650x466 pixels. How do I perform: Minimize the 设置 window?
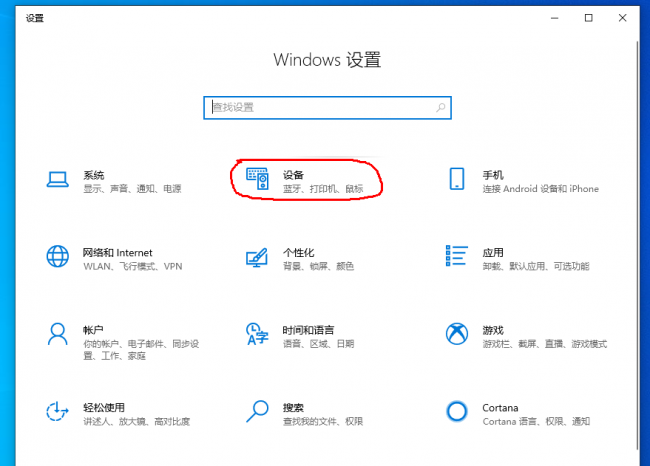pos(554,18)
